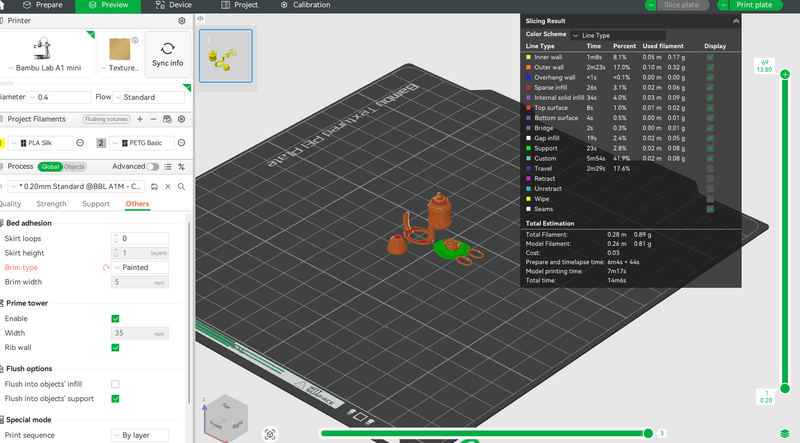
Task: Open the Brim type Painted dropdown
Action: pyautogui.click(x=140, y=267)
